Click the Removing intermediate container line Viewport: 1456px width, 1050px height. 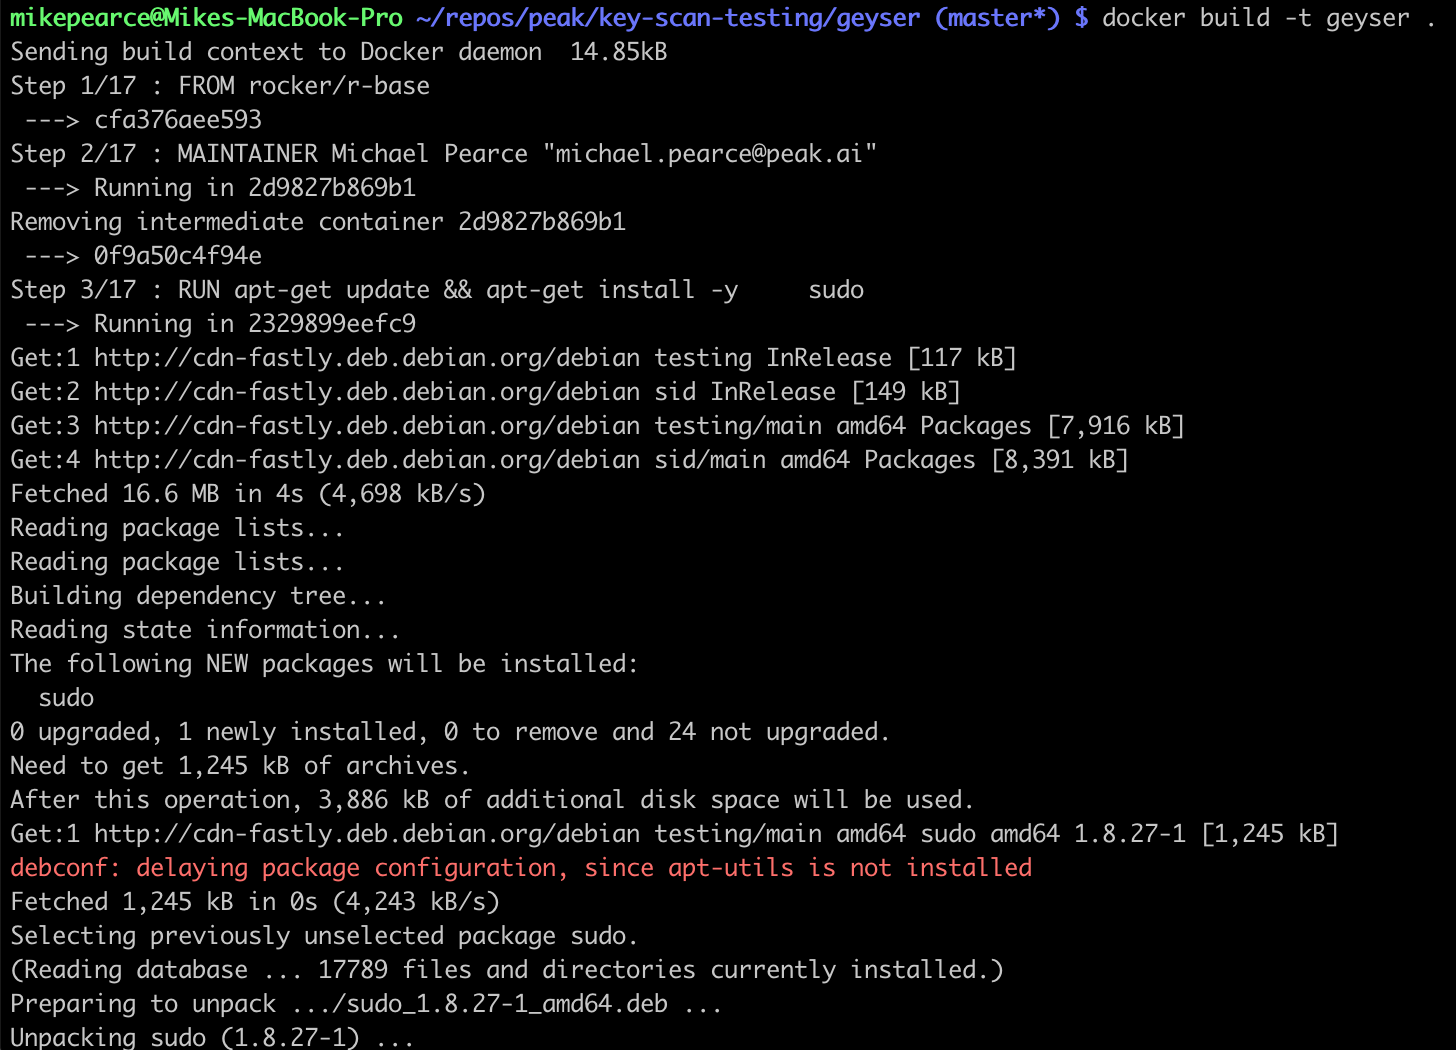click(x=318, y=222)
